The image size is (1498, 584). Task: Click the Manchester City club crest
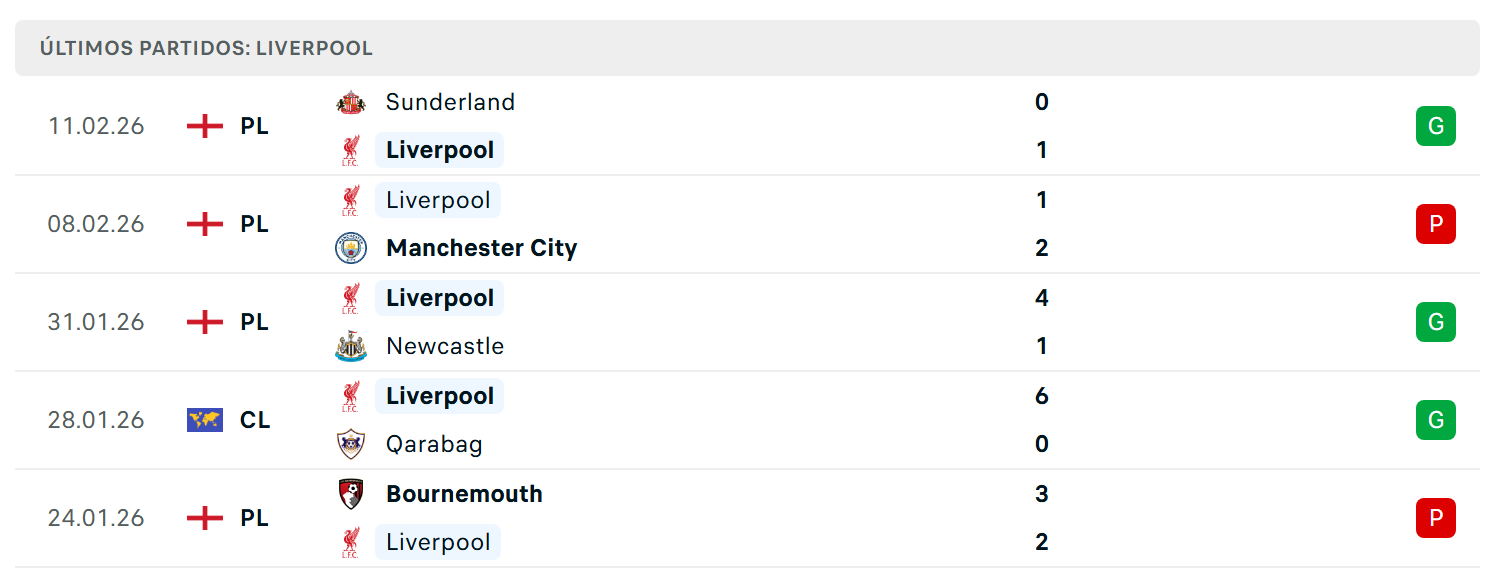(351, 248)
